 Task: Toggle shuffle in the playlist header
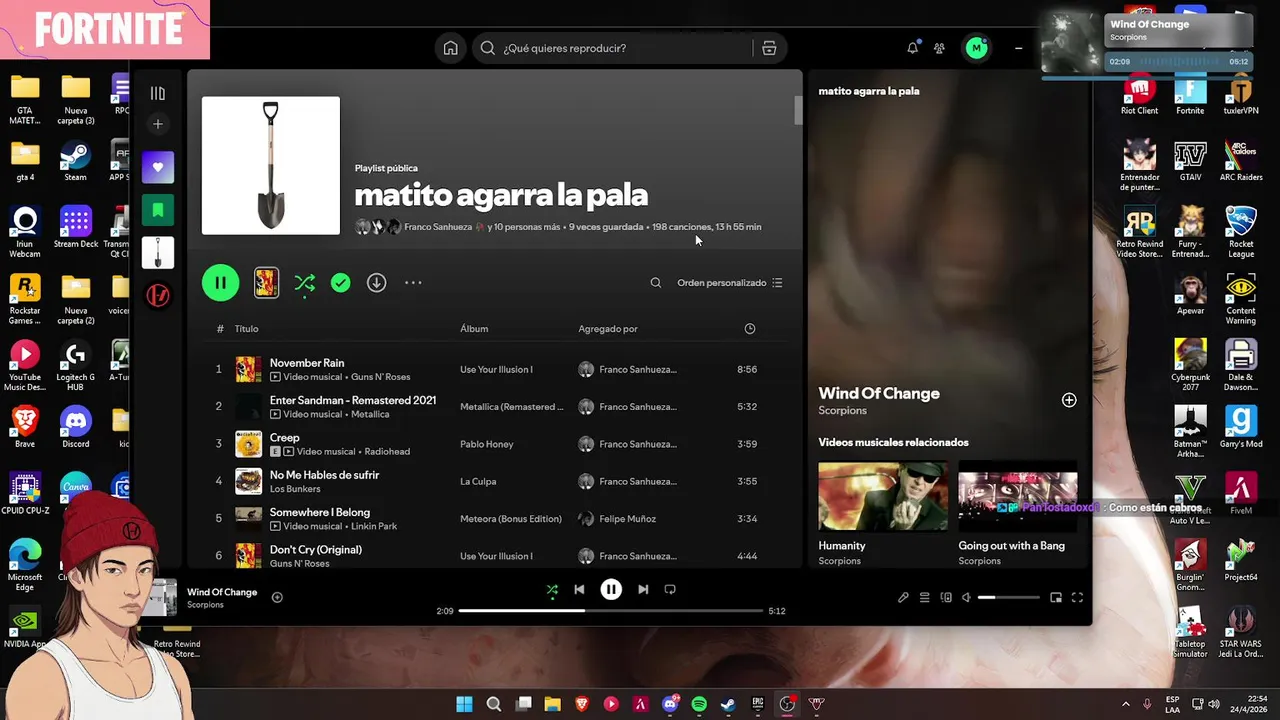pos(305,283)
